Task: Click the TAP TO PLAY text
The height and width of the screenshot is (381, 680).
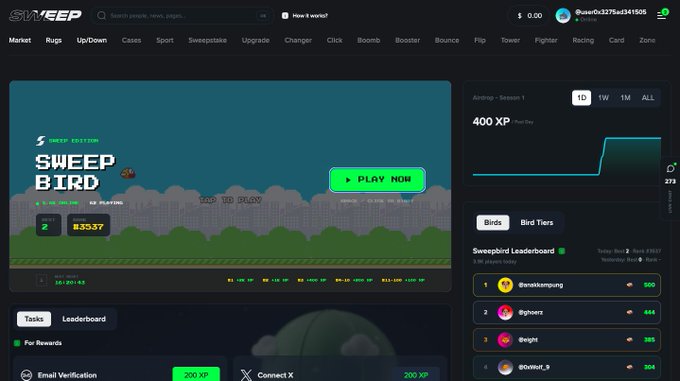Action: (x=230, y=200)
